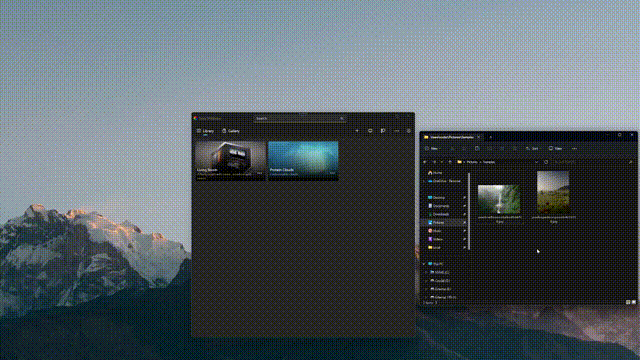This screenshot has width=640, height=360.
Task: Click the plus add icon in photo app toolbar
Action: (357, 131)
